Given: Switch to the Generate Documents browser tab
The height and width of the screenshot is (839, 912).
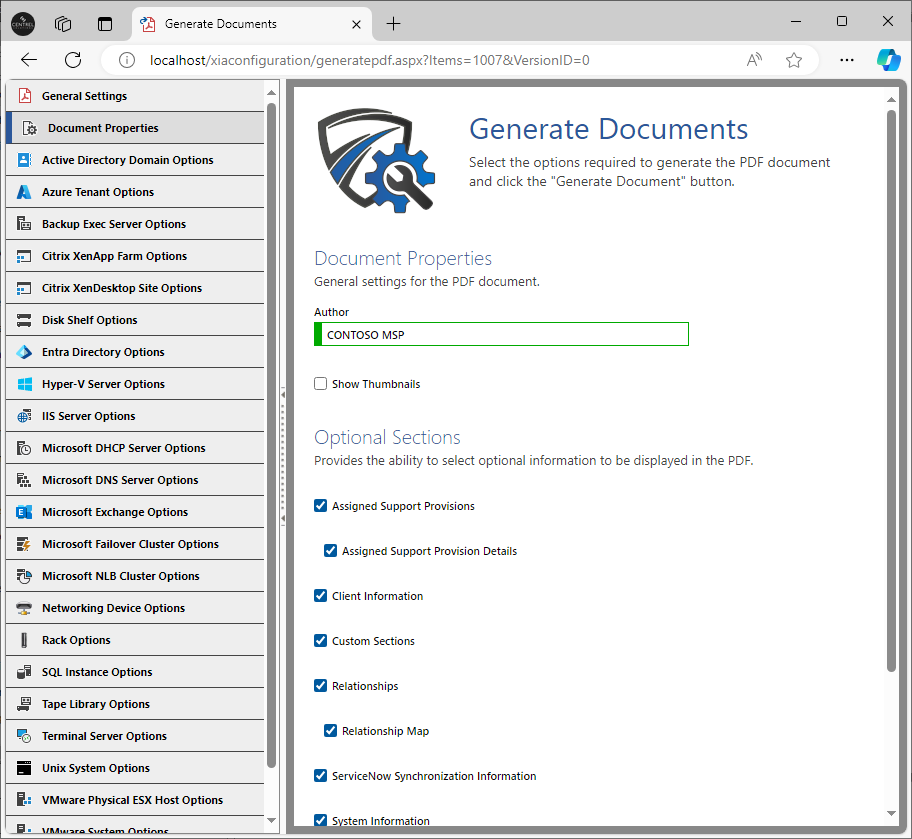Looking at the screenshot, I should [251, 24].
